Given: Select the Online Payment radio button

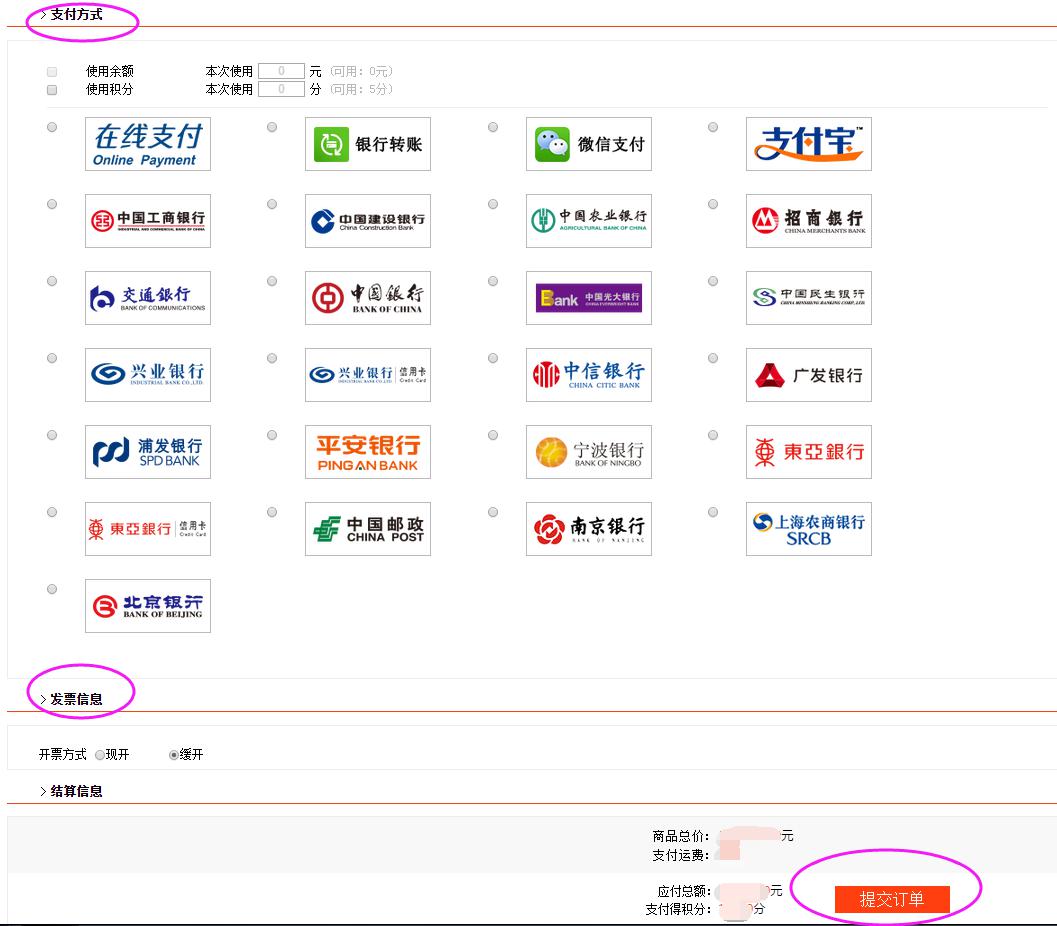Looking at the screenshot, I should (x=52, y=127).
